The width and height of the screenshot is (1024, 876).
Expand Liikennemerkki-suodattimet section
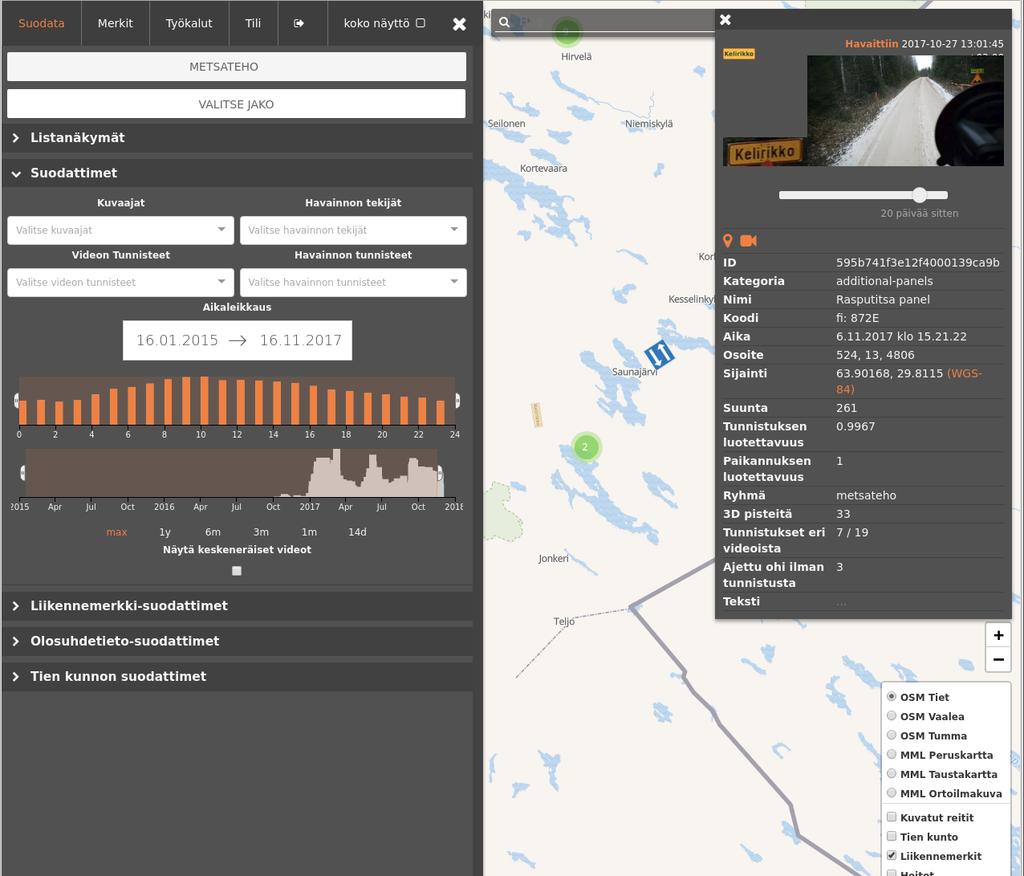[x=237, y=606]
